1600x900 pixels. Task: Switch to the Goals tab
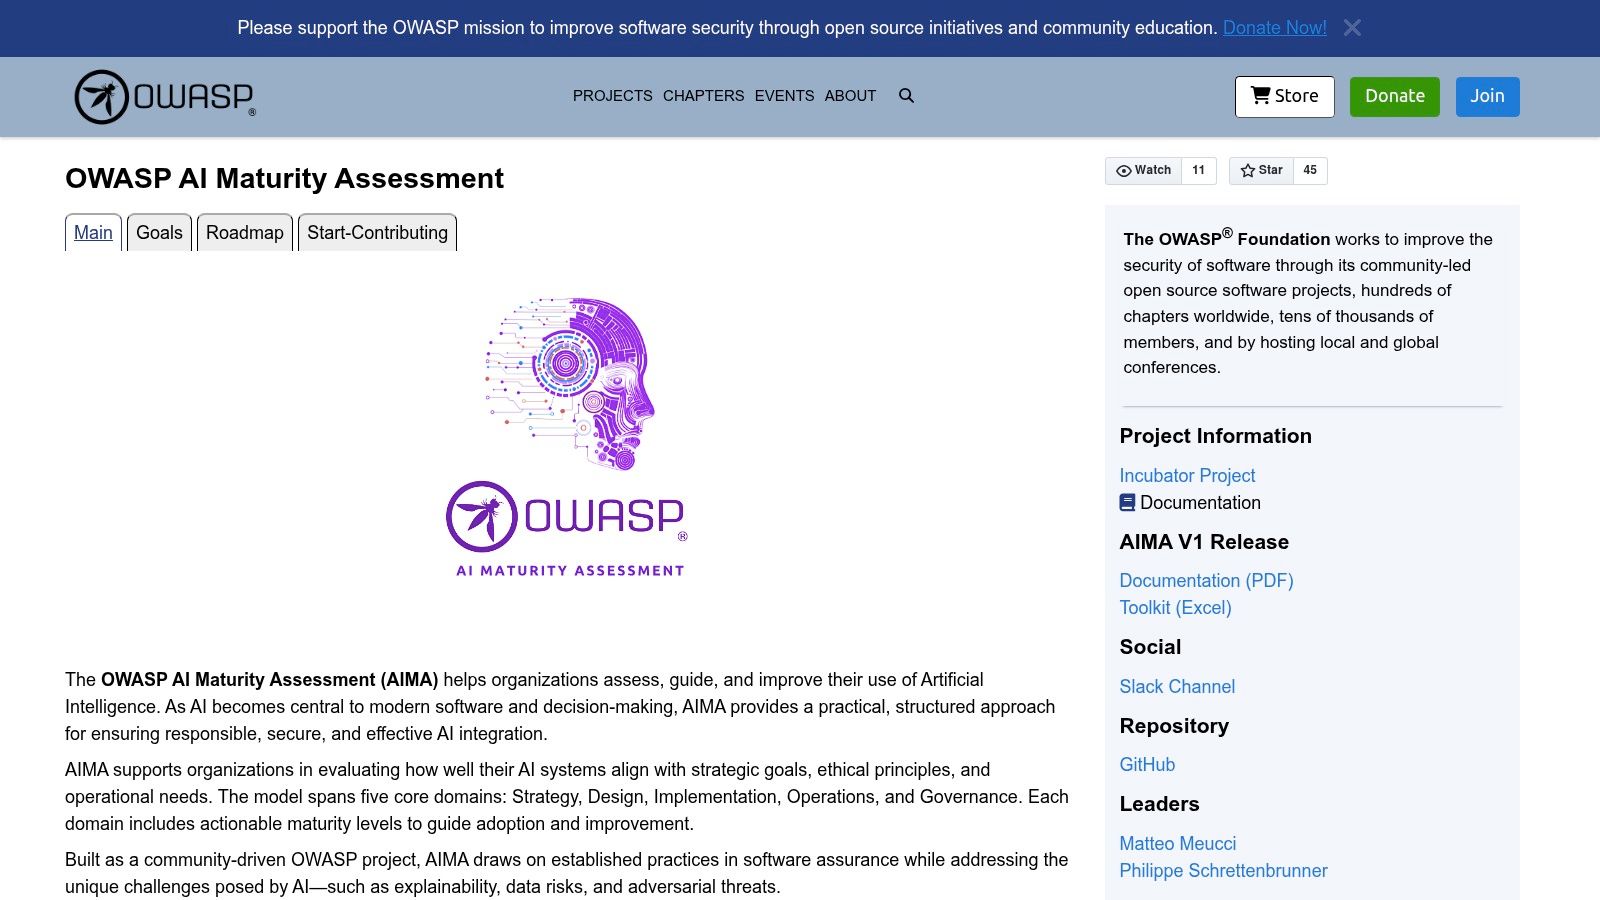[159, 233]
